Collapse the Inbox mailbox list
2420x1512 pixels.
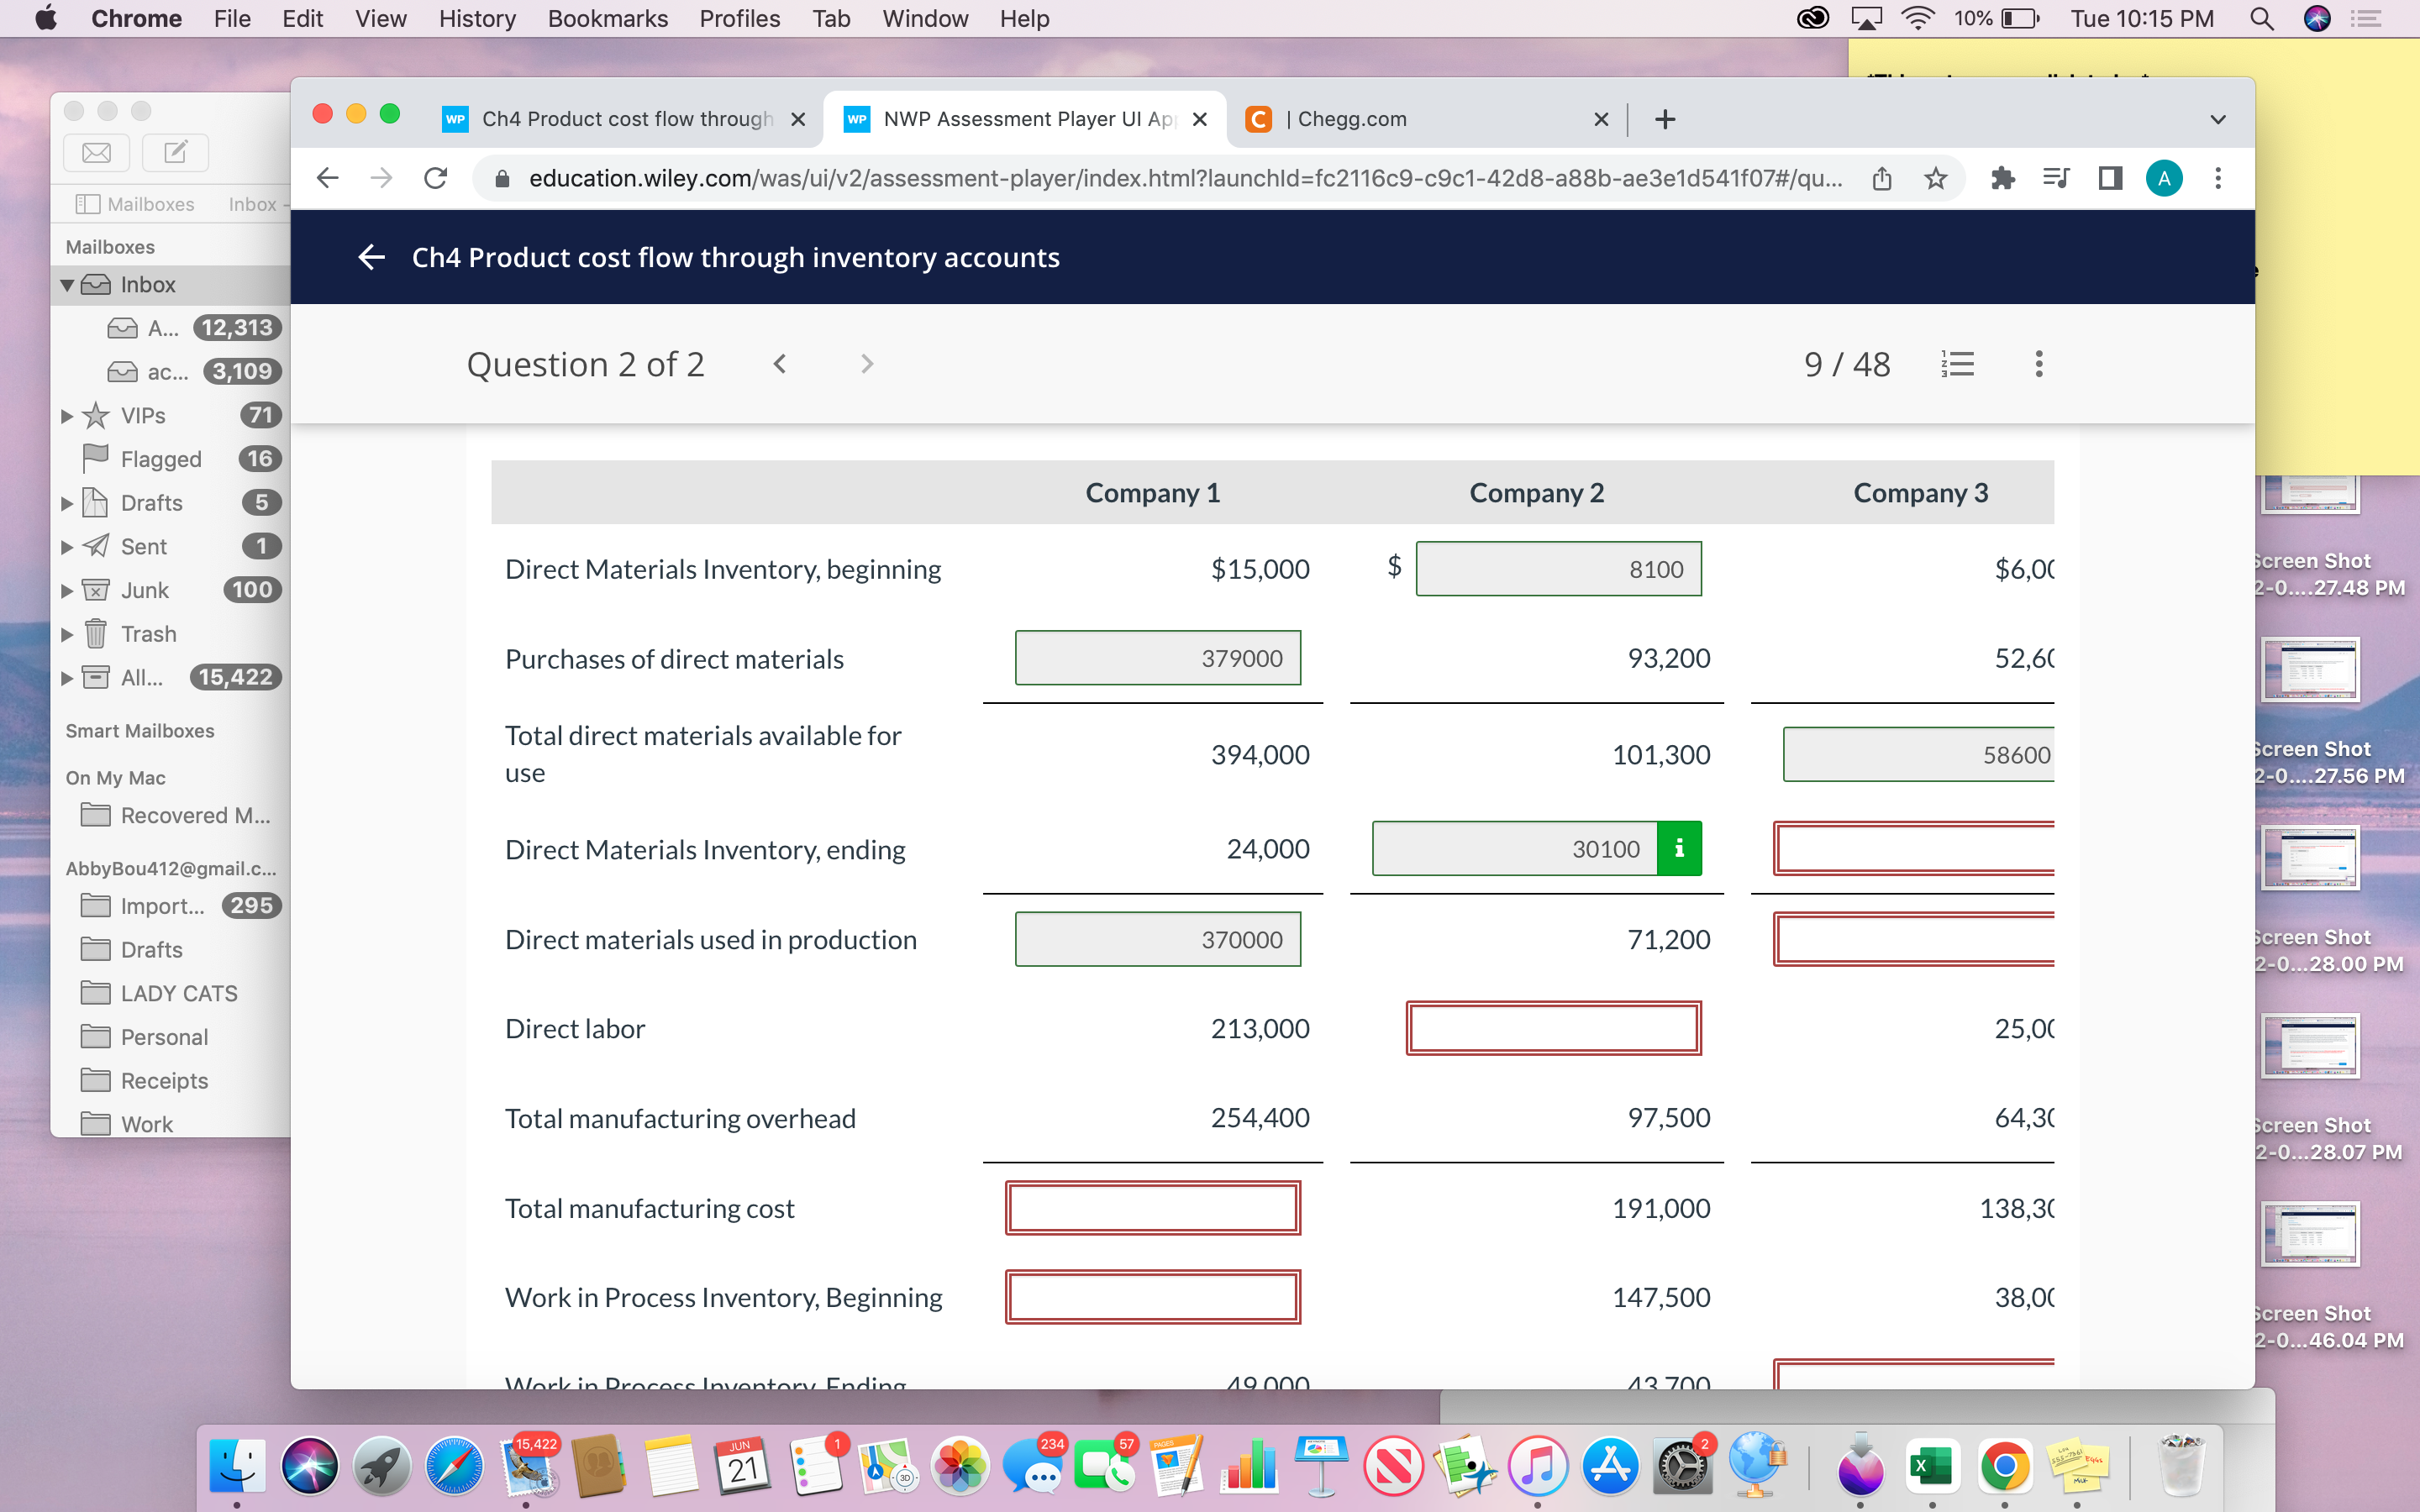[x=67, y=284]
